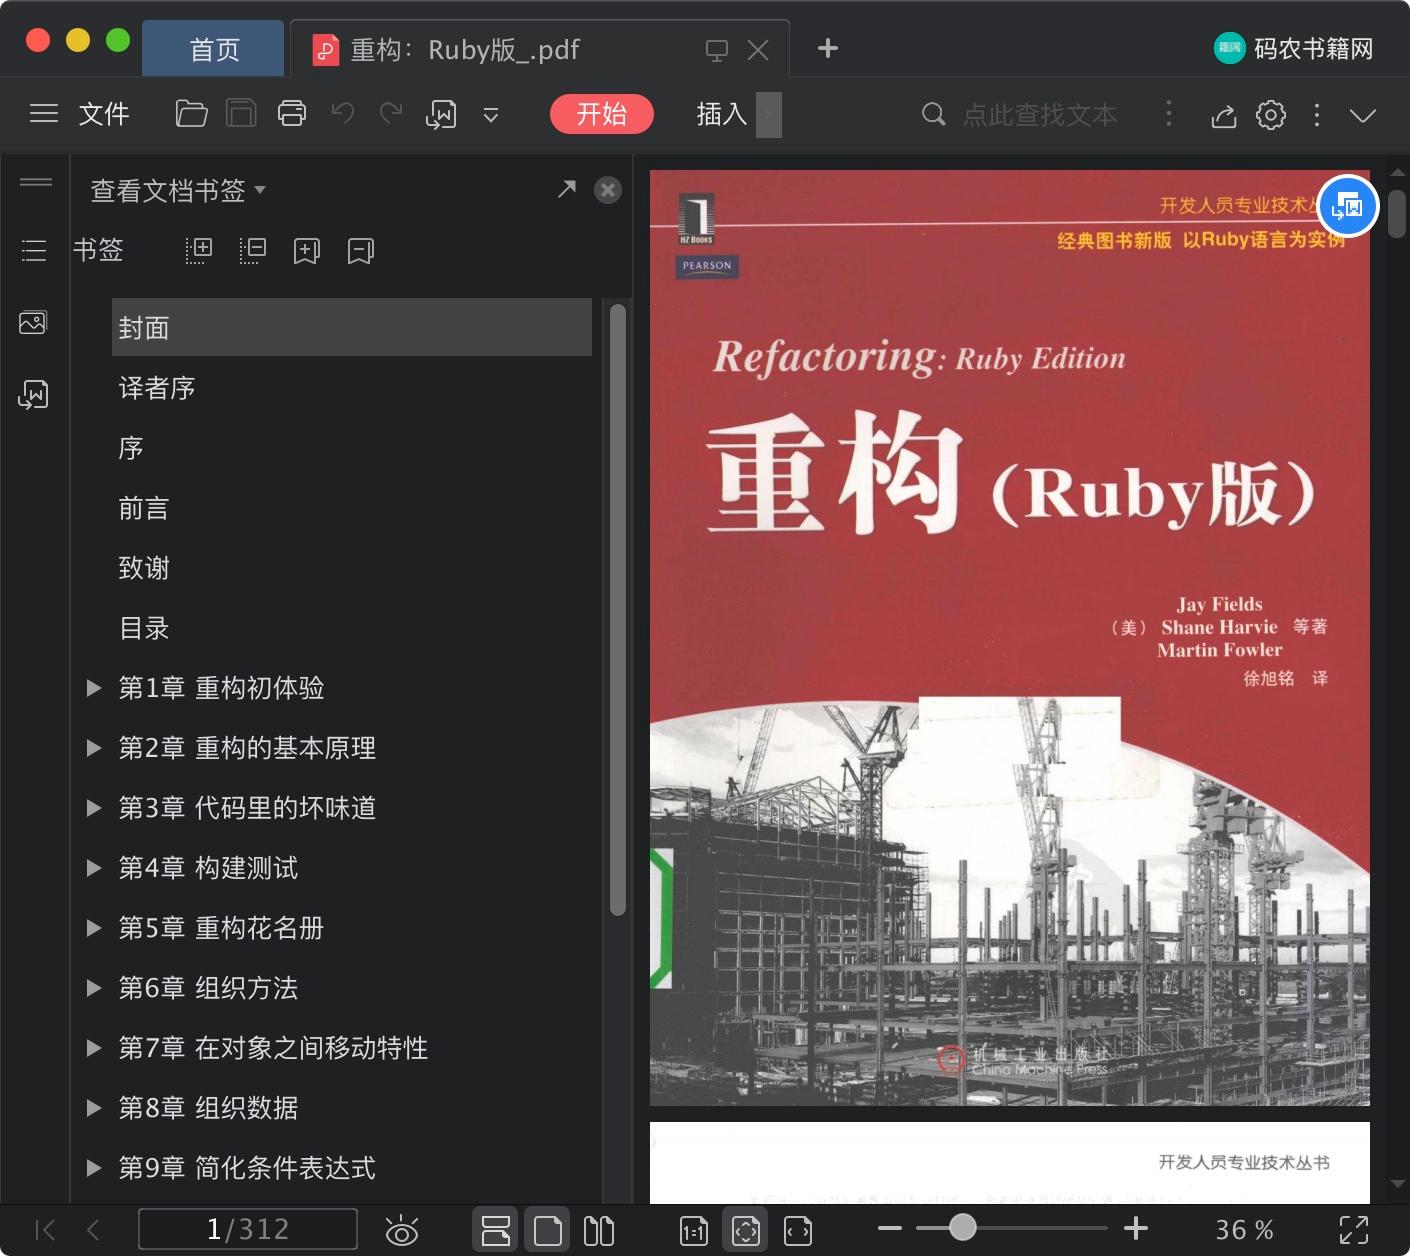
Task: Go to the 译者序 bookmark
Action: 156,388
